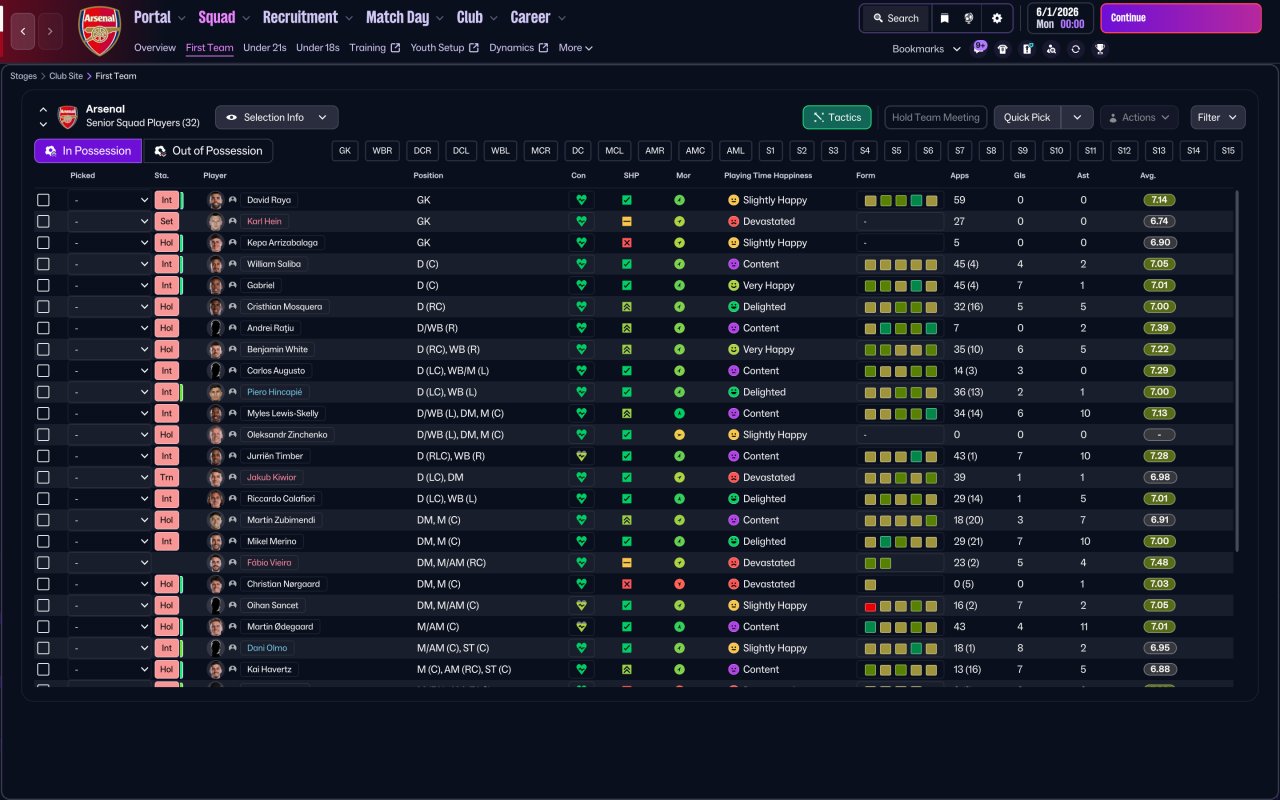Viewport: 1280px width, 800px height.
Task: Tick the checkbox for Karl Hein
Action: click(43, 221)
